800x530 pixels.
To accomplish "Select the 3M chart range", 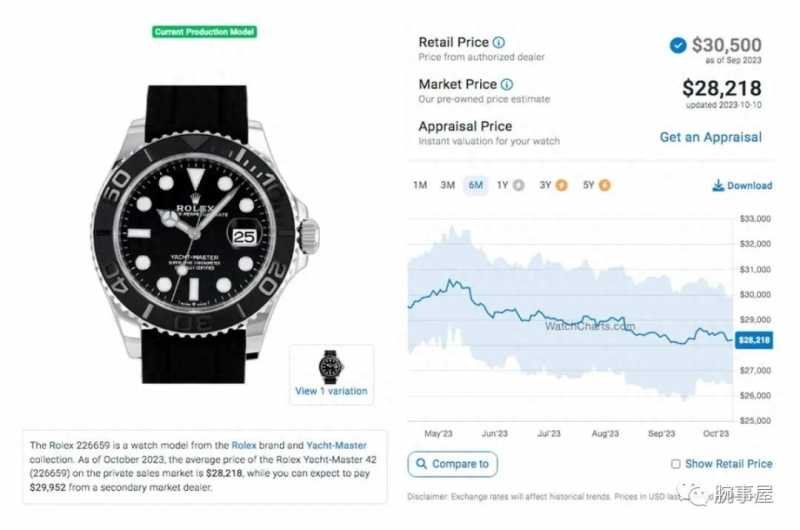I will [x=447, y=185].
